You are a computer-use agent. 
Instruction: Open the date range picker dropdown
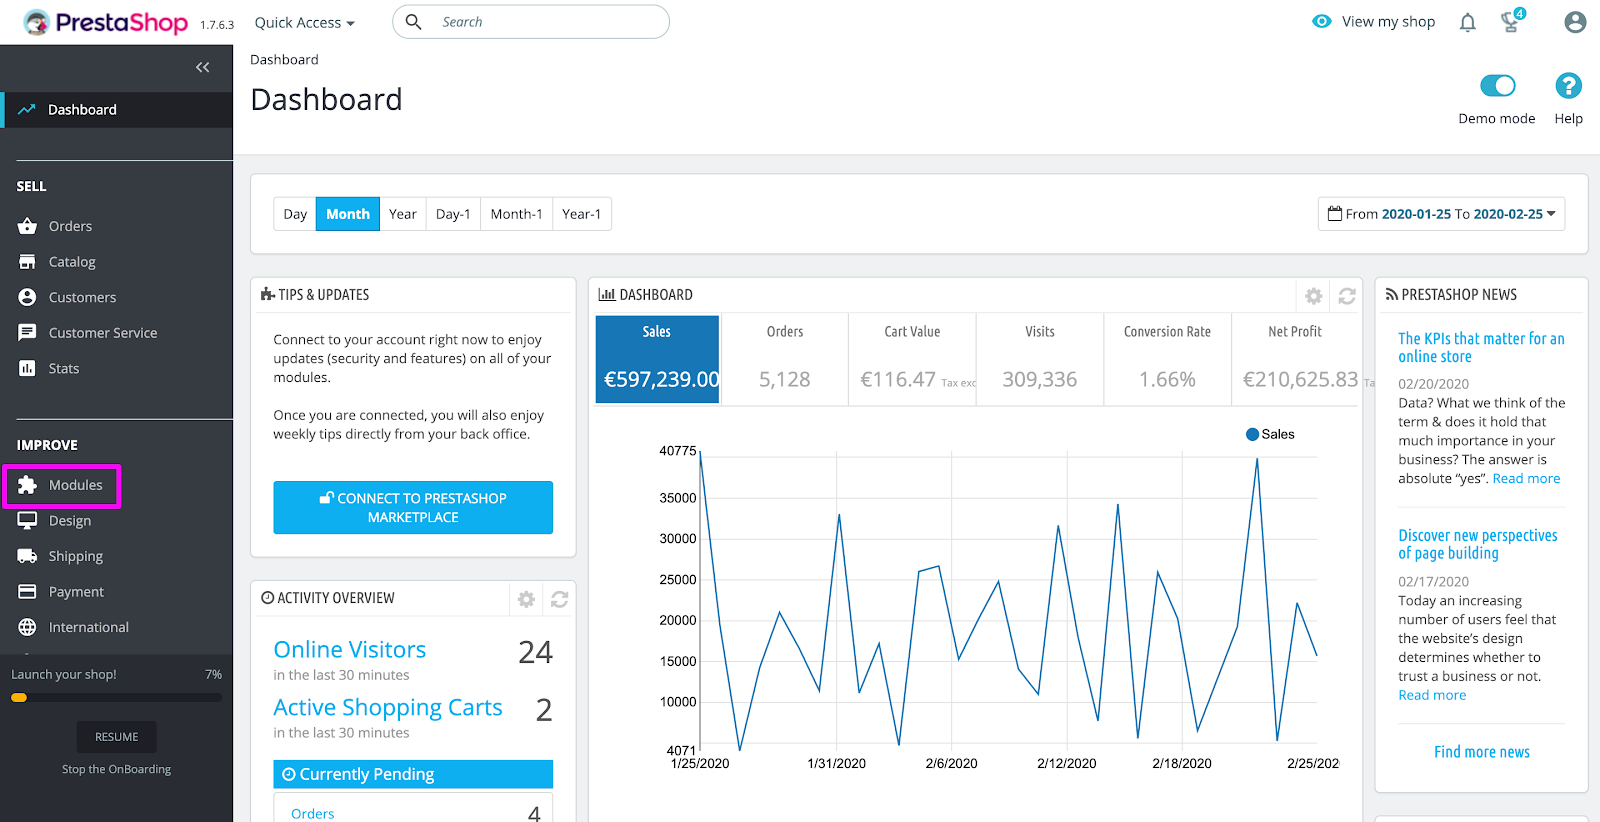1441,214
